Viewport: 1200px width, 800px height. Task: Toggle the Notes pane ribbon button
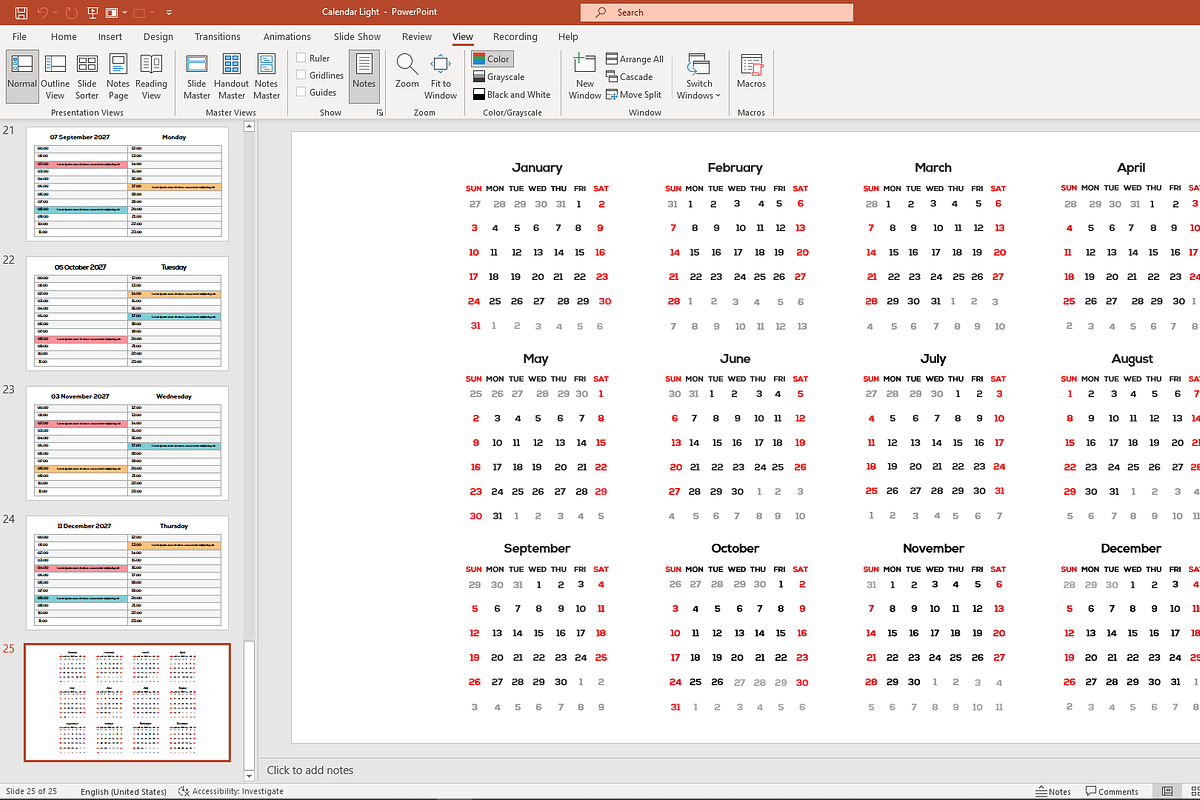click(364, 76)
